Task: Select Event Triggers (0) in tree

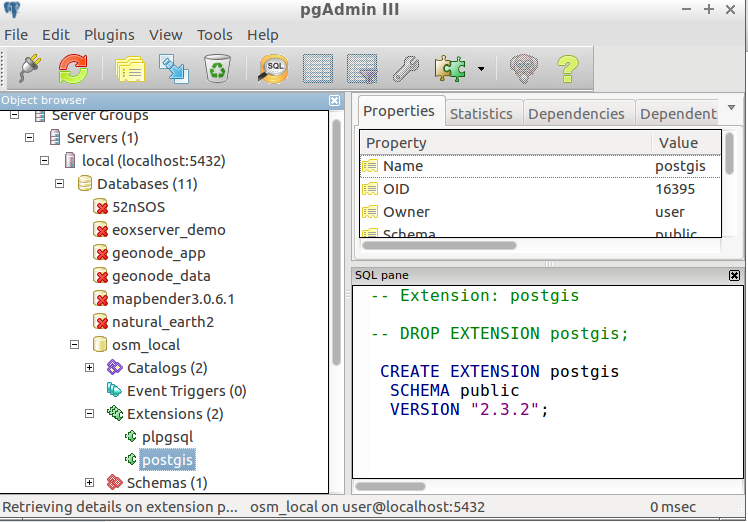Action: click(x=186, y=391)
